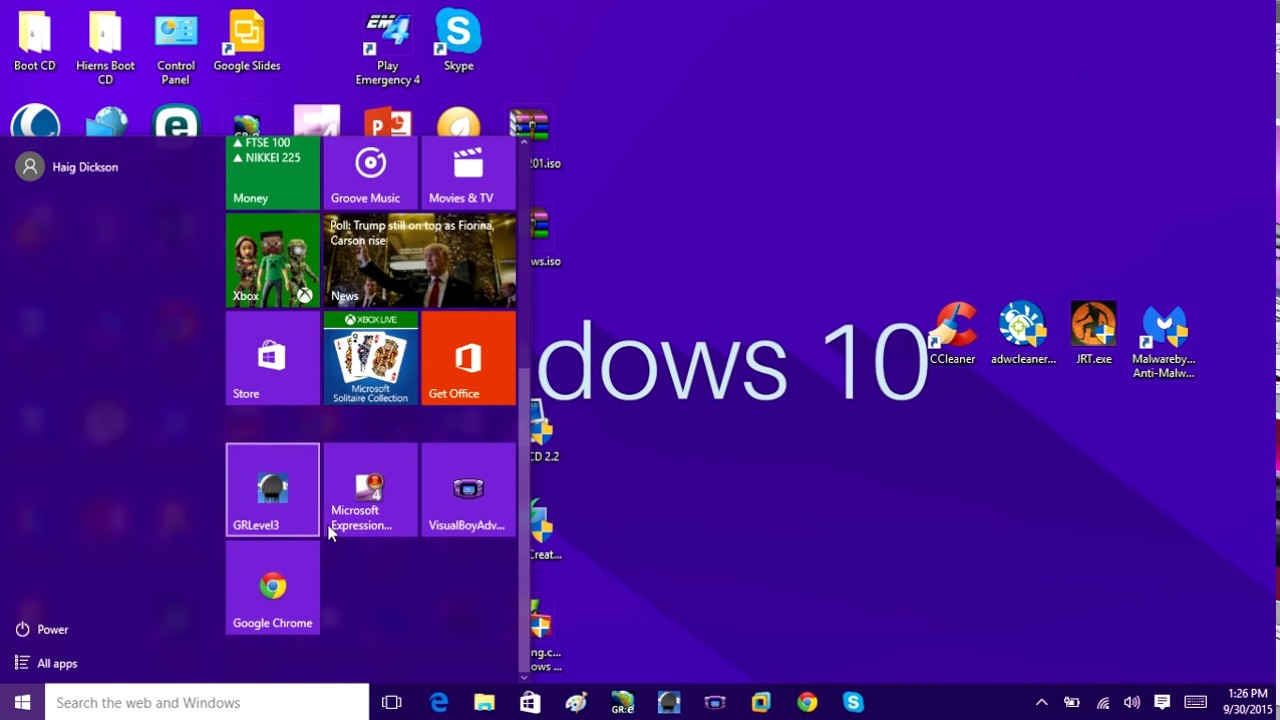Select the PowerPoint desktop icon

(388, 123)
